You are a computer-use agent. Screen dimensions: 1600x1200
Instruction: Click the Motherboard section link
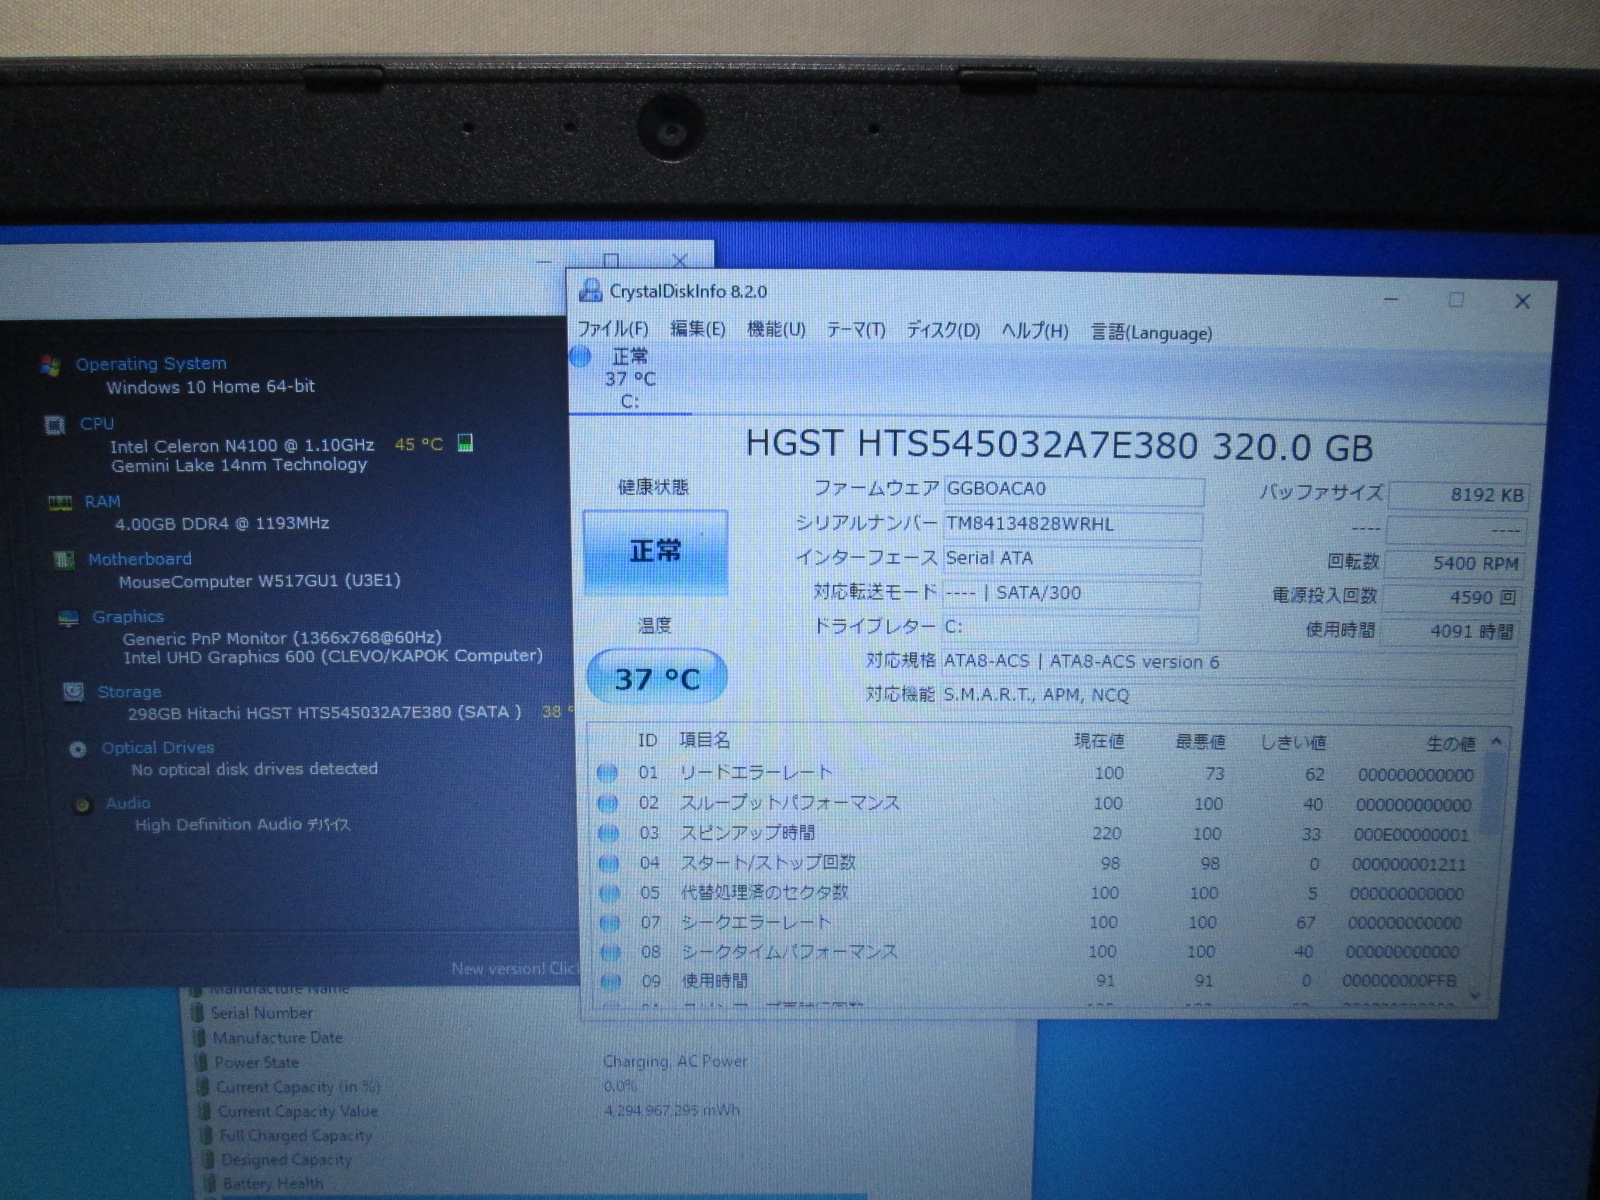click(x=139, y=559)
